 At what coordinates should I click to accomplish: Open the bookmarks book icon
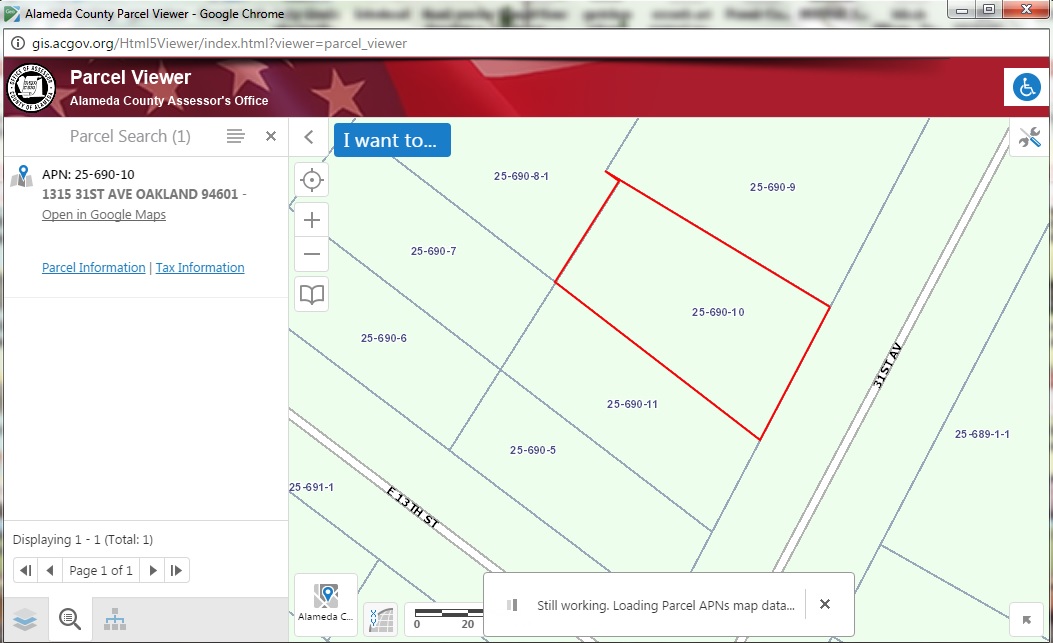tap(312, 294)
